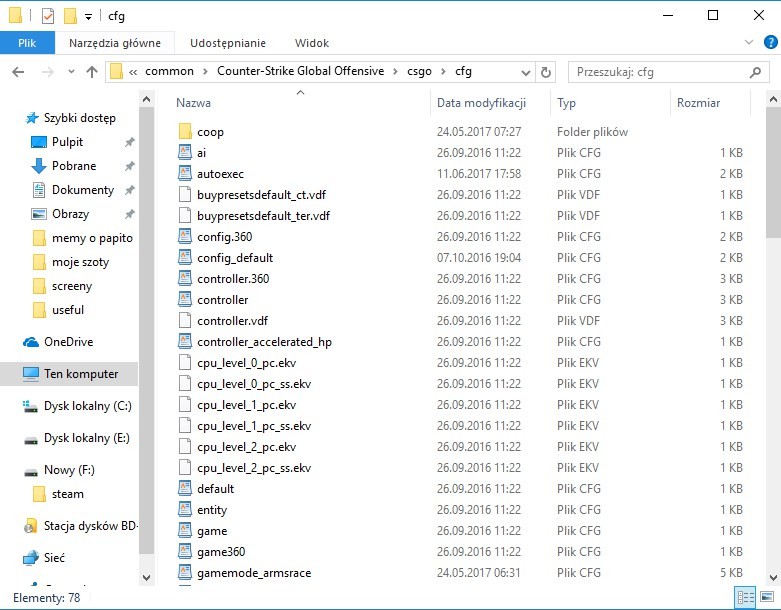
Task: Go forward with the right arrow button
Action: (47, 72)
